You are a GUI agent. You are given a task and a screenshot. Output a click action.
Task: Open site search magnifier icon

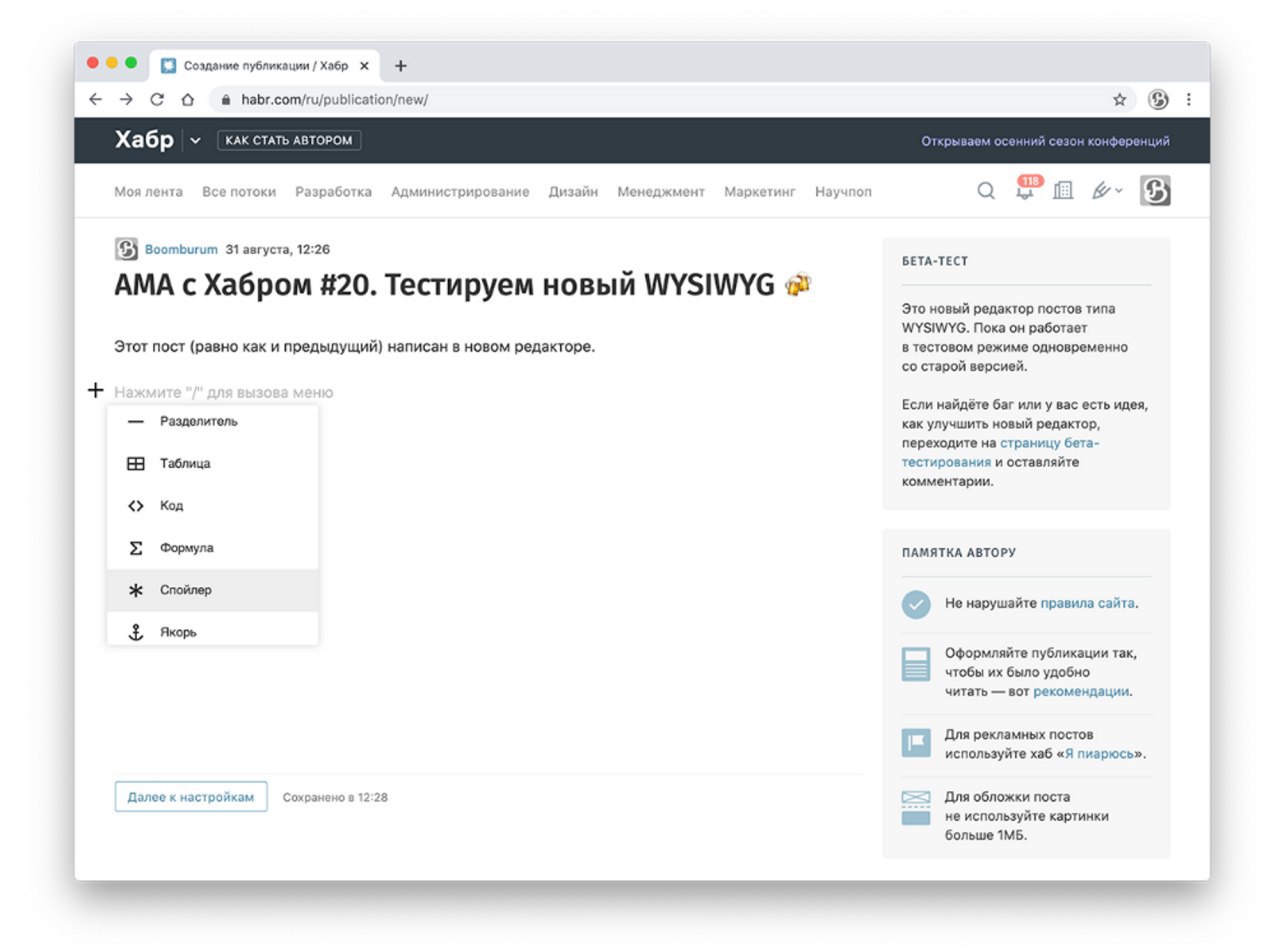click(986, 191)
